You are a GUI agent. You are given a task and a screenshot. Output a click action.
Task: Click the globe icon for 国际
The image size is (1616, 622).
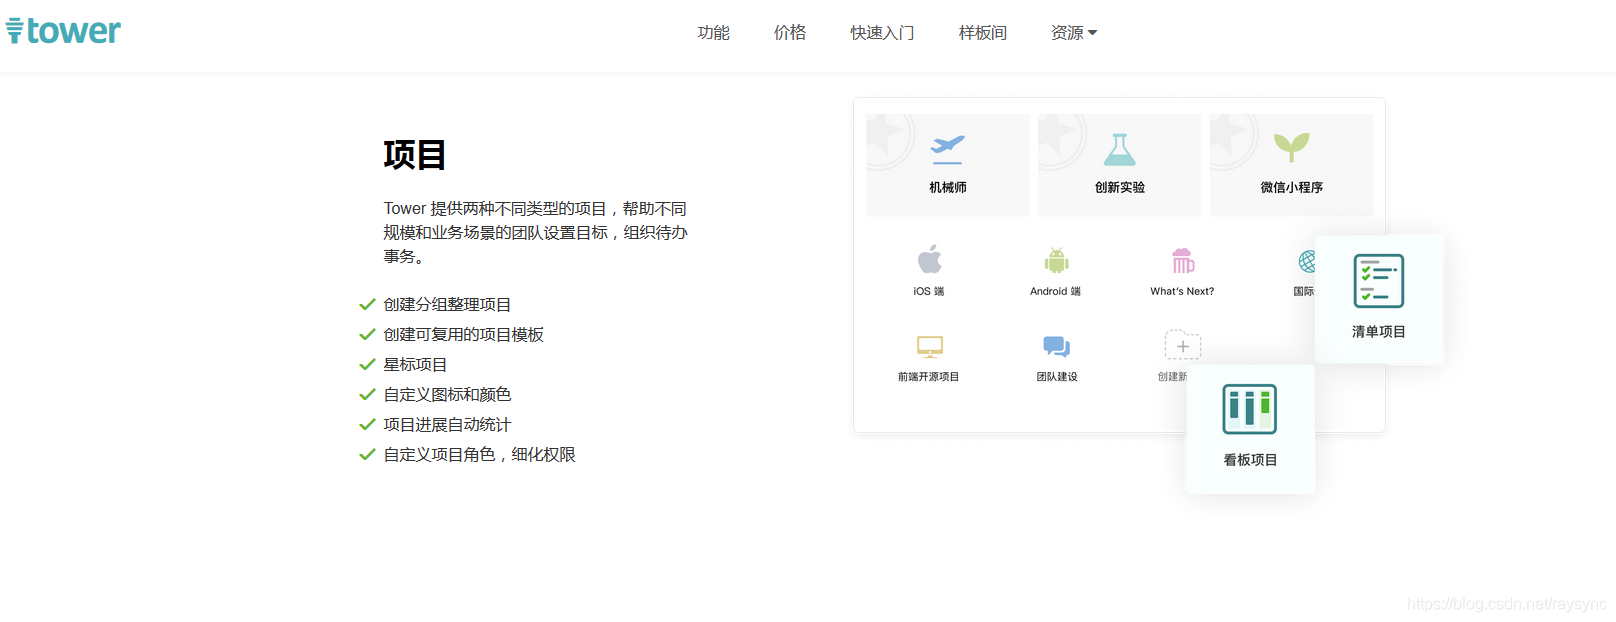[1306, 261]
